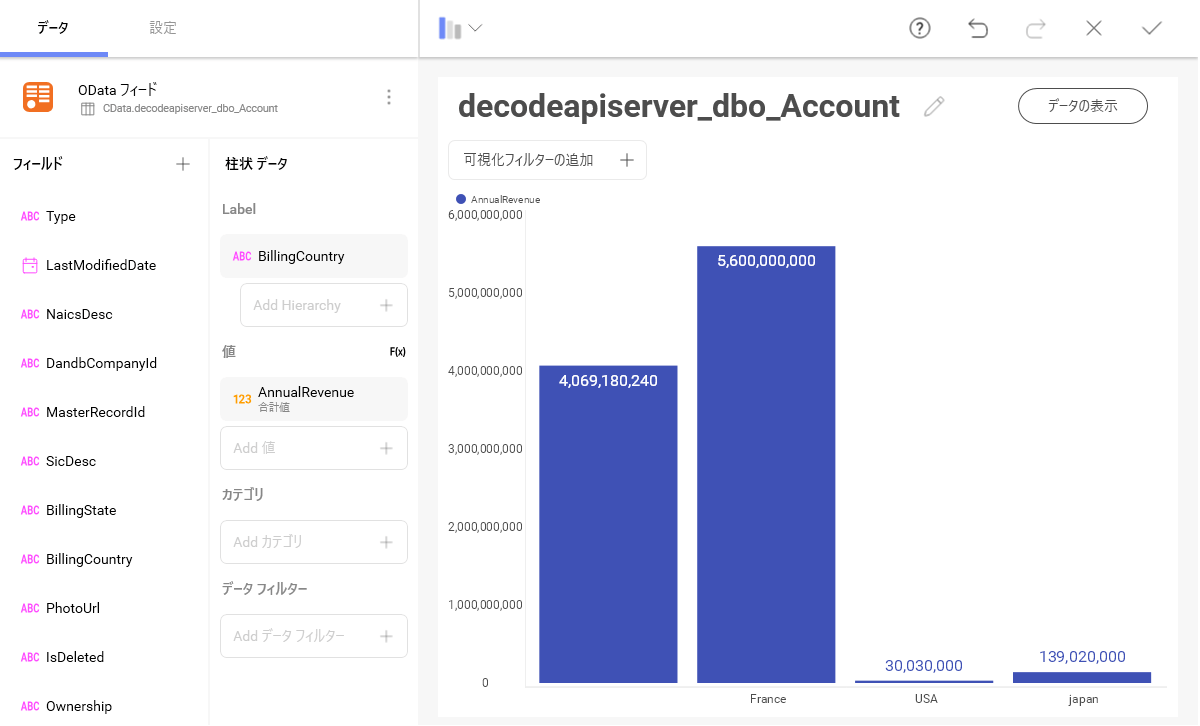Image resolution: width=1200 pixels, height=726 pixels.
Task: Select the LastModifiedDate field
Action: tap(100, 265)
